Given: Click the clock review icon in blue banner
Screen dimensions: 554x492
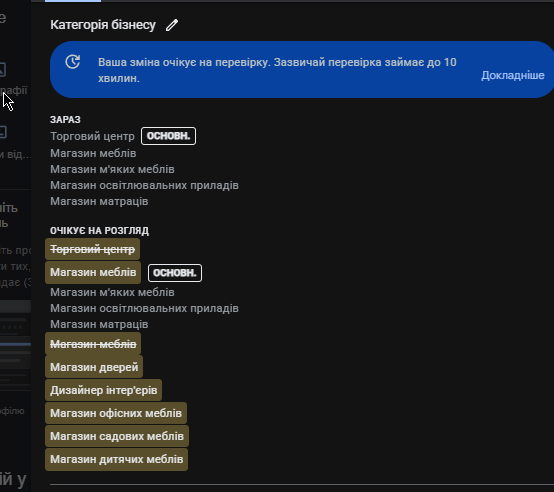Looking at the screenshot, I should 73,62.
